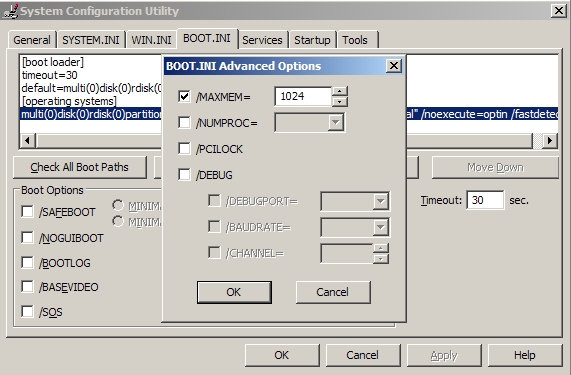Click the Apply button
Image resolution: width=571 pixels, height=375 pixels.
pos(444,355)
